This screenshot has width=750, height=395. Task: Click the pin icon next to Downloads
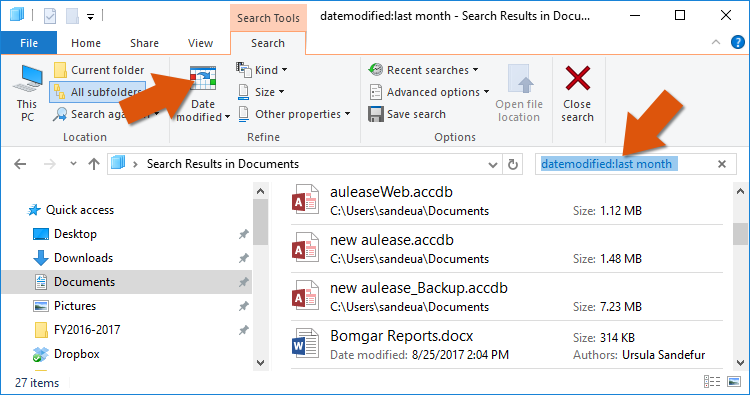click(243, 258)
